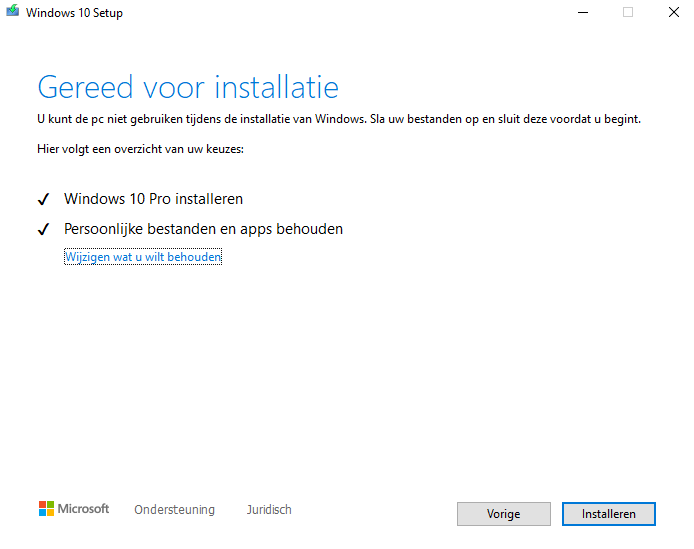Viewport: 694px width, 549px height.
Task: Open the Wijzigen wat u wilt behouden link
Action: (143, 257)
